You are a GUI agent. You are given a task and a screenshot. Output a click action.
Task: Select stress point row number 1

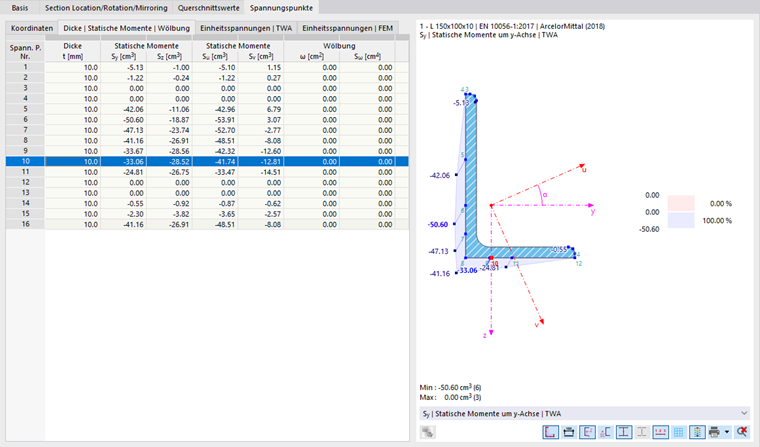[x=25, y=67]
